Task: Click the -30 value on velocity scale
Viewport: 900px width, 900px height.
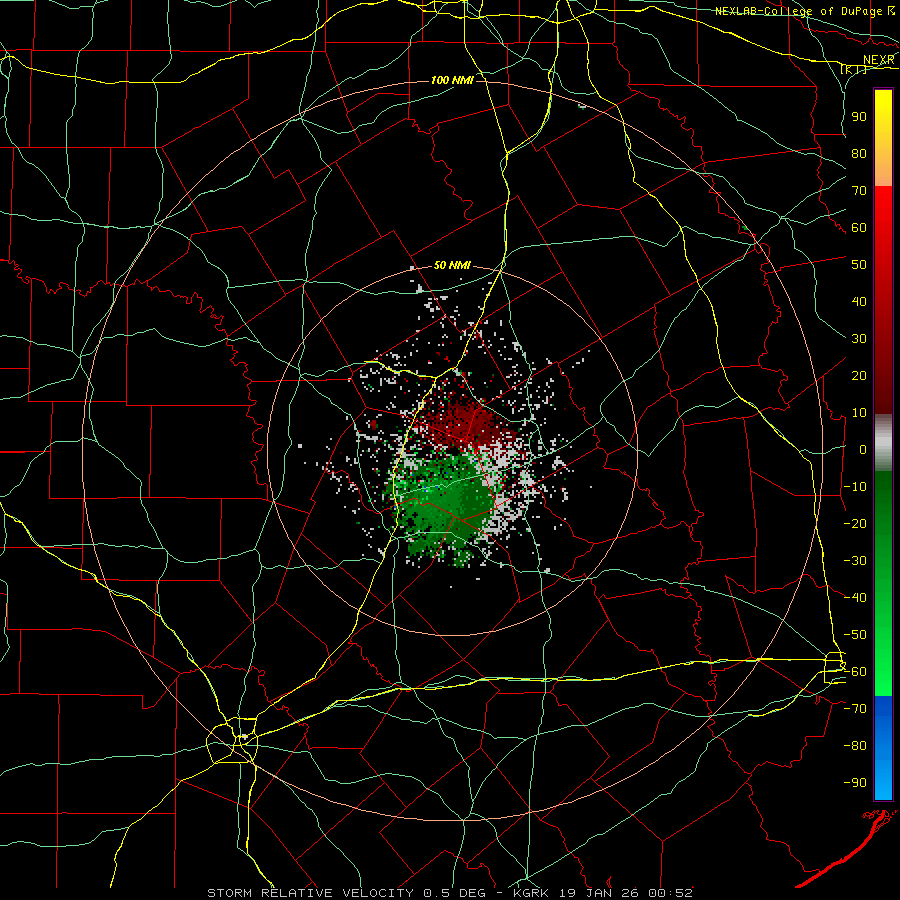Action: [855, 561]
